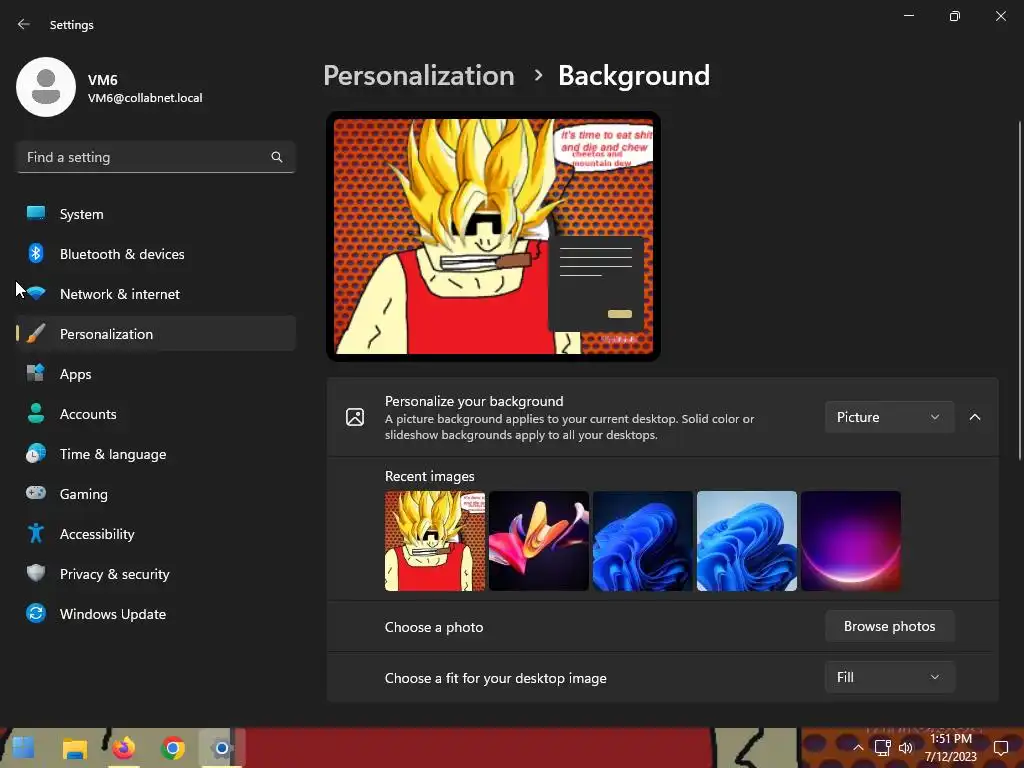Click the VM6 user avatar icon

click(46, 87)
